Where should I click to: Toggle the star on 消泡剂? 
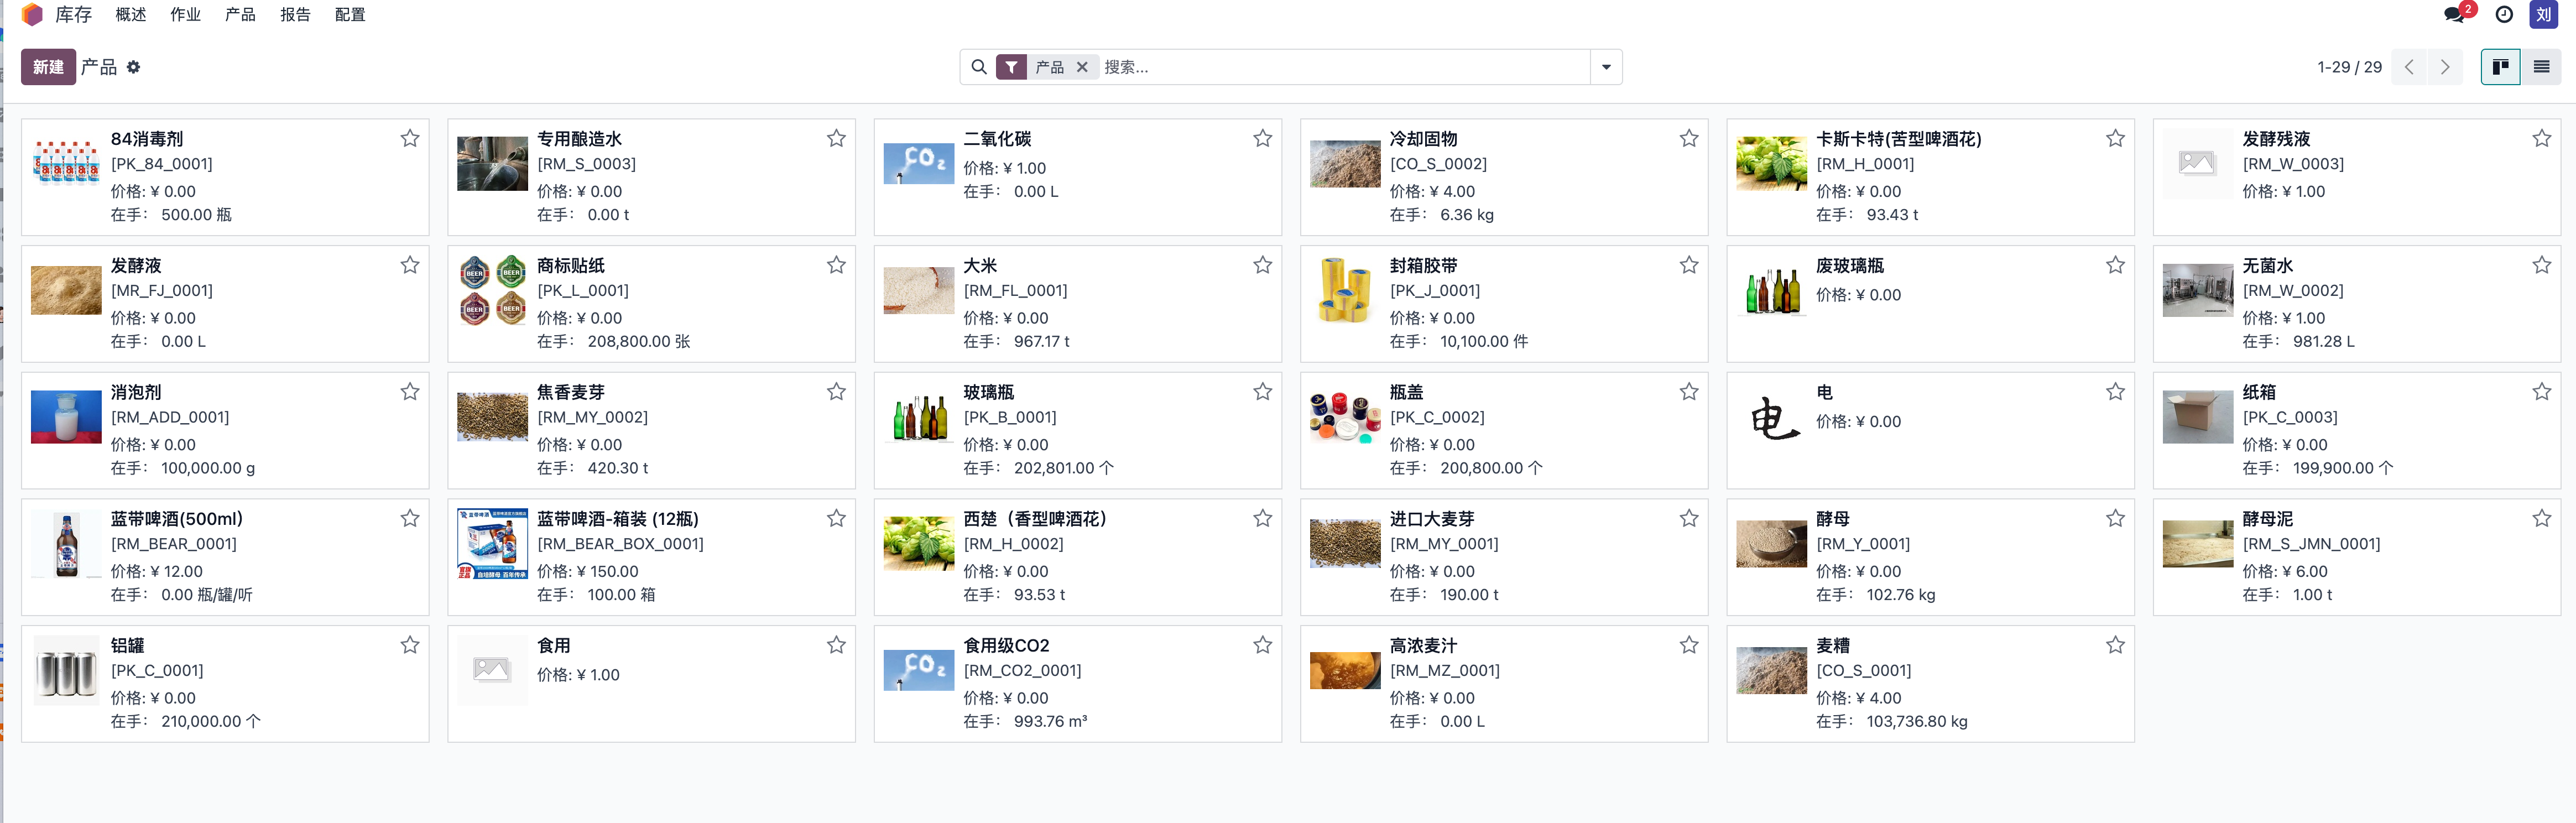coord(410,392)
